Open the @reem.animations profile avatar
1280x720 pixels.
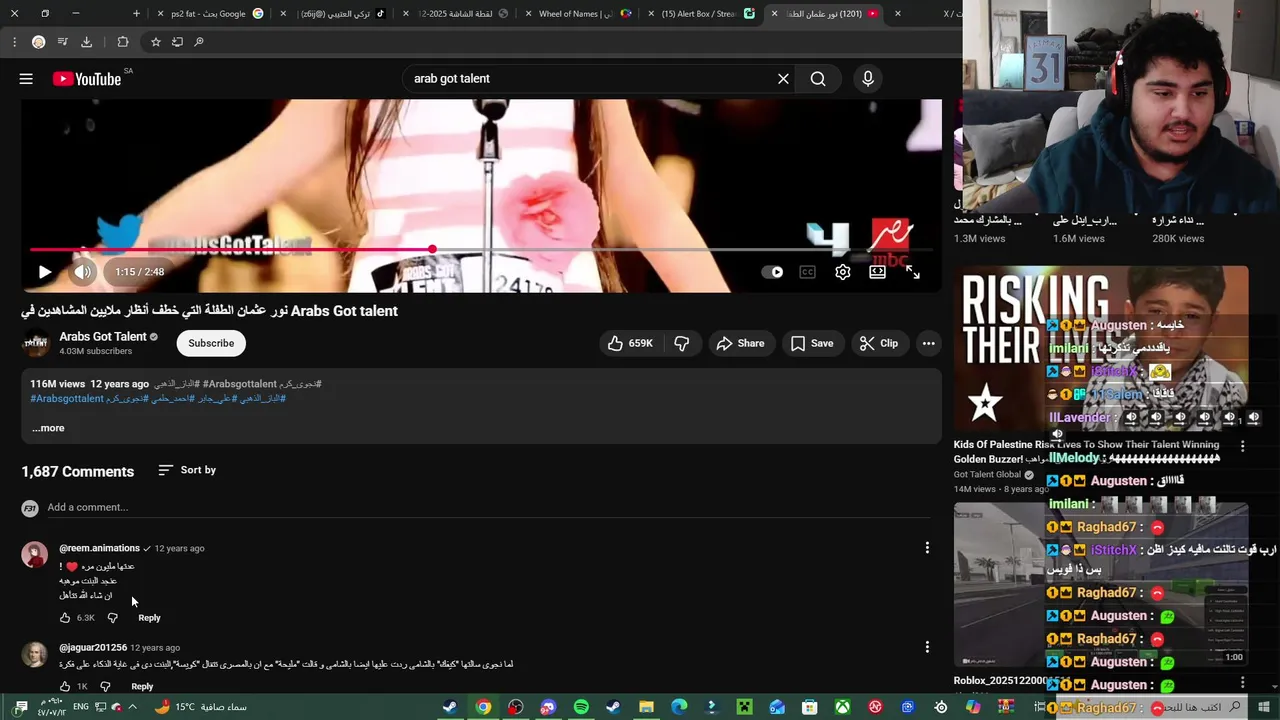click(35, 555)
